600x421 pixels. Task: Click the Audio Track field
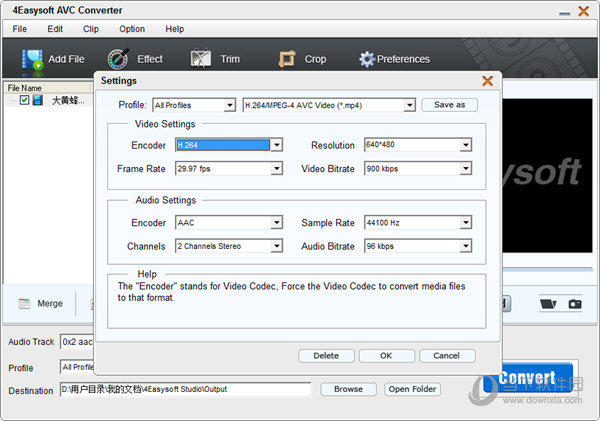pos(77,342)
